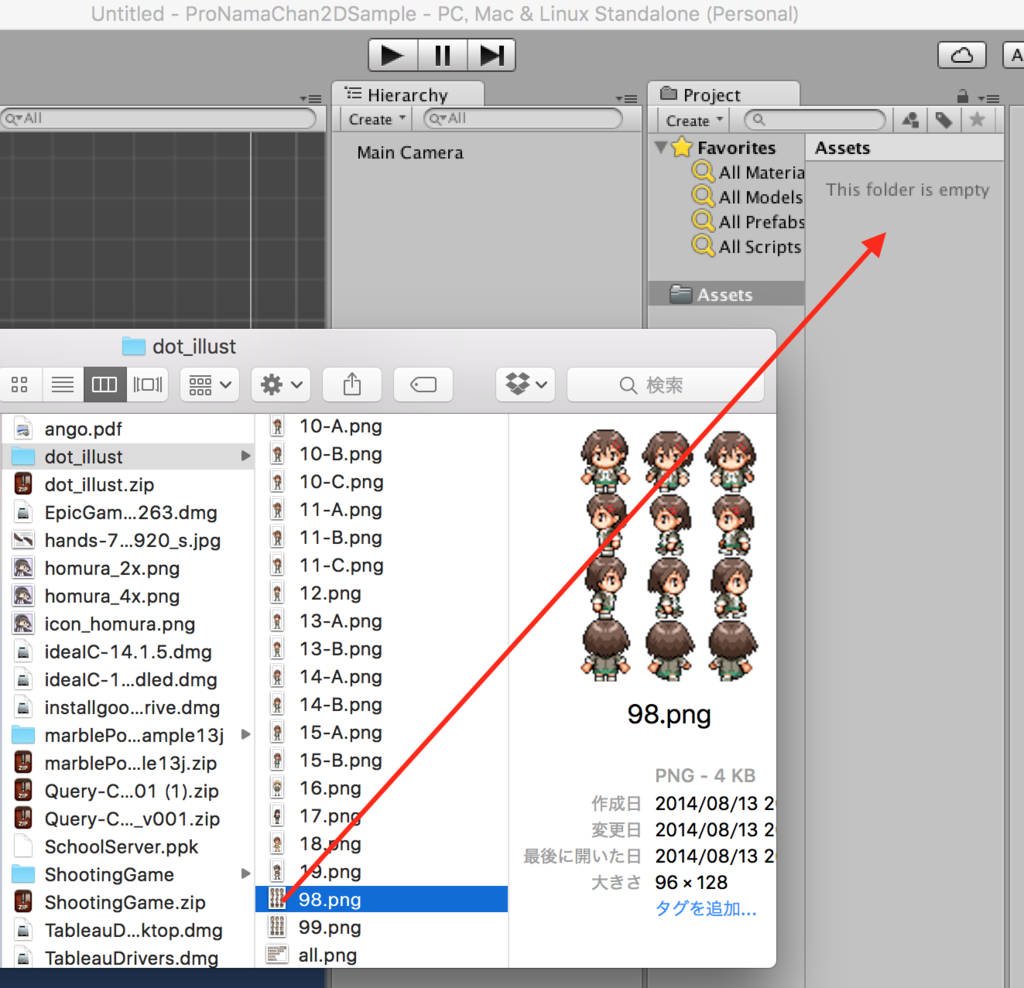Select 14-A.png in dot_illust column
The height and width of the screenshot is (988, 1024).
[381, 677]
